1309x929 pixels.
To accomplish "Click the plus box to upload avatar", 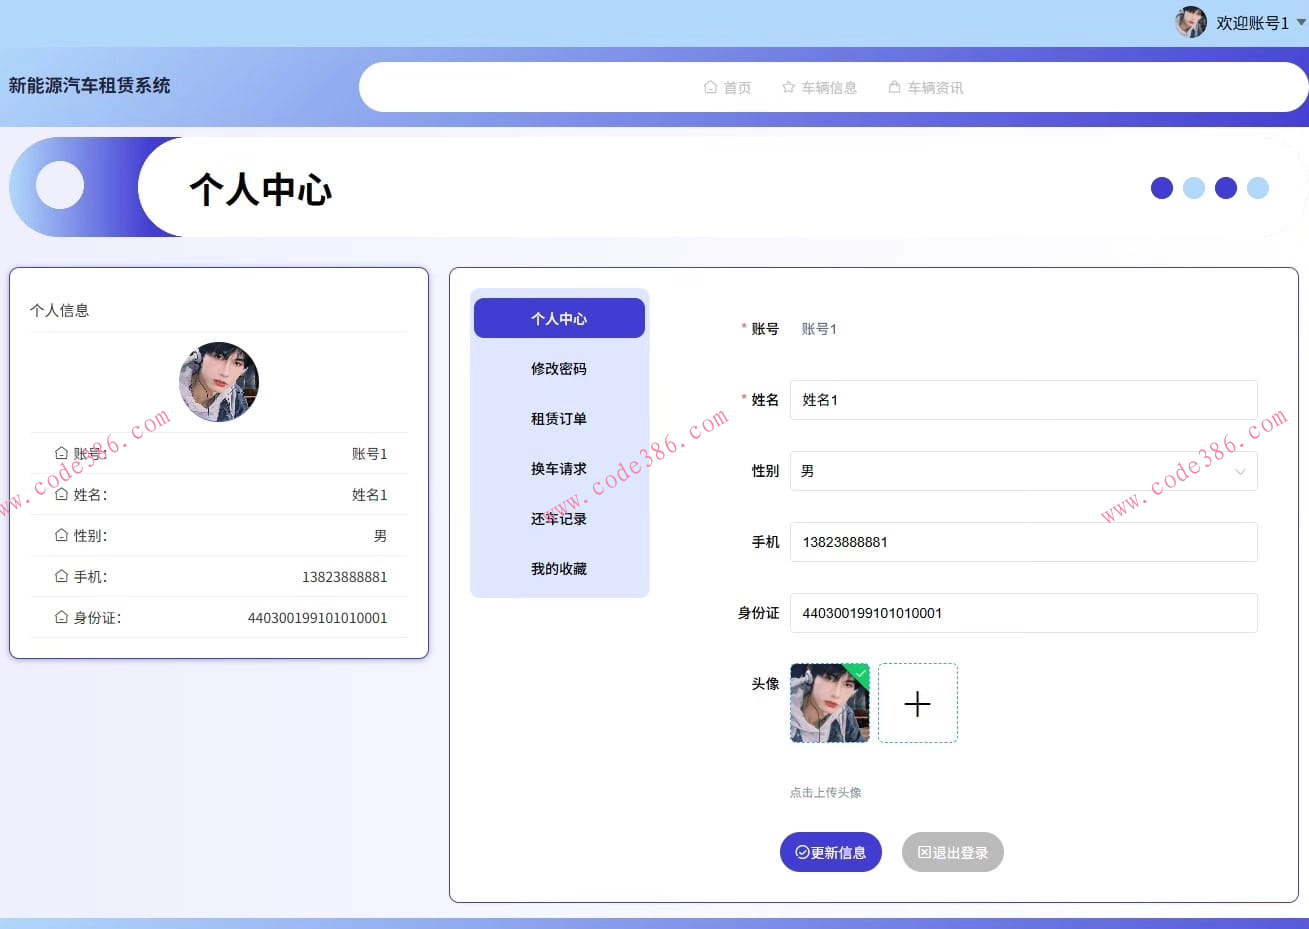I will point(917,702).
